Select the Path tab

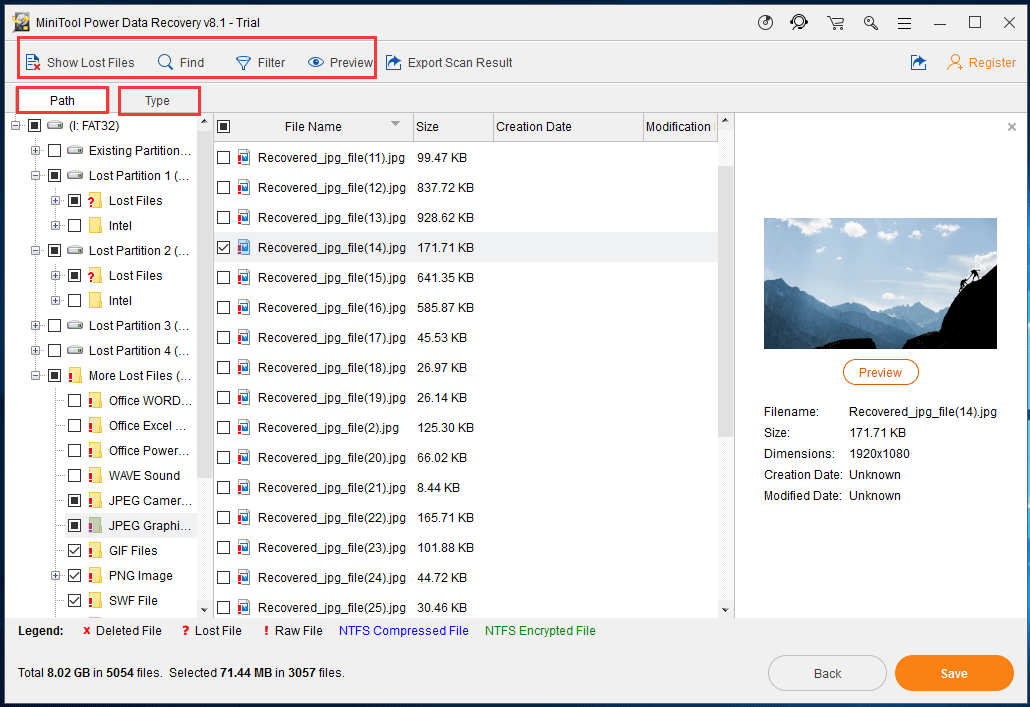click(61, 100)
